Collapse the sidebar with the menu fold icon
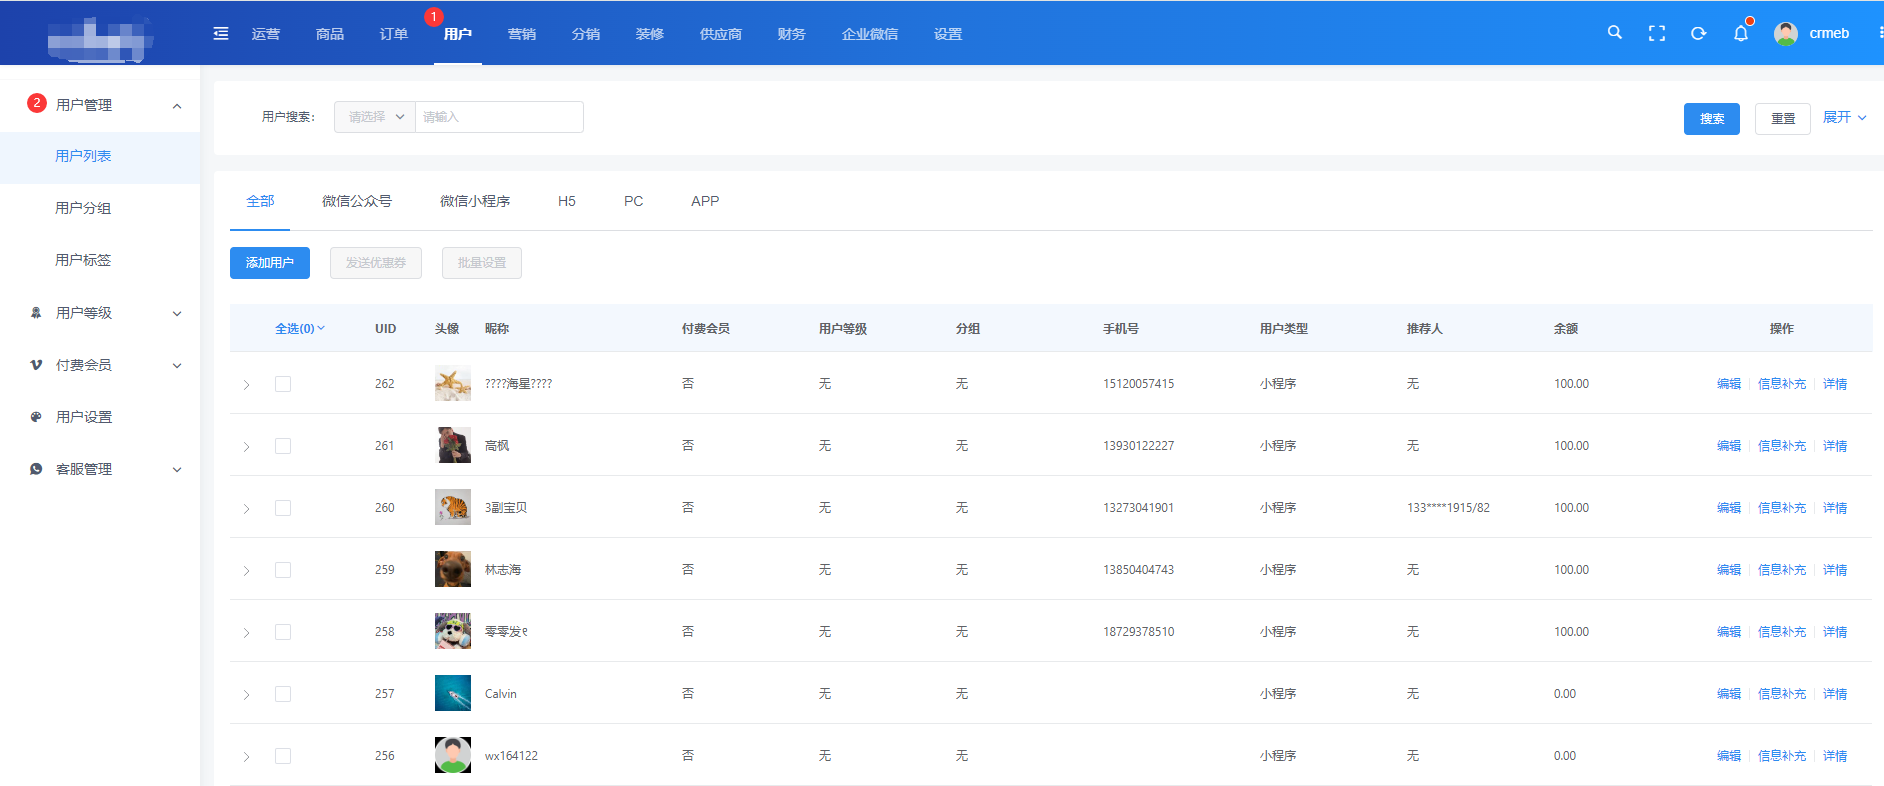 pos(221,34)
